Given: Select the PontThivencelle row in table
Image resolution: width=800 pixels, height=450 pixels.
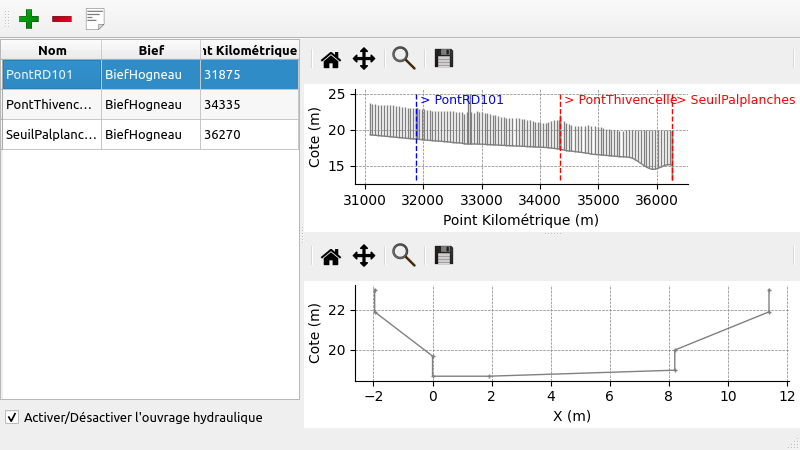Looking at the screenshot, I should (x=52, y=105).
